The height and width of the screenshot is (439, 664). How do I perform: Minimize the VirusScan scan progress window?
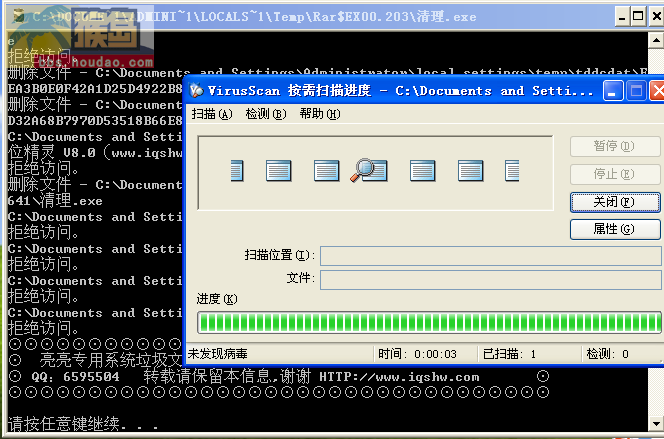coord(613,91)
